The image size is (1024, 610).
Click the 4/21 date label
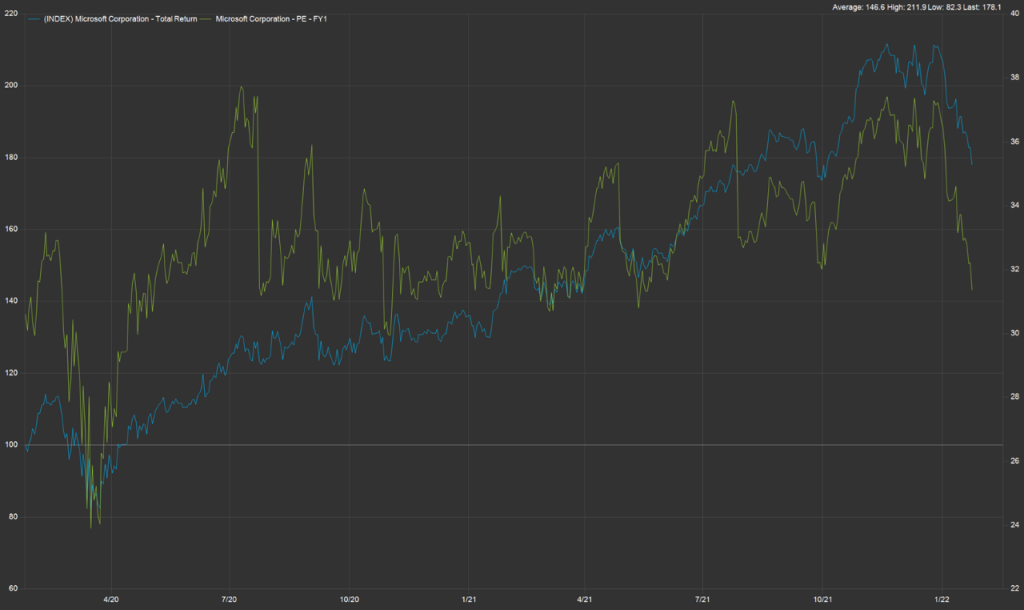click(584, 599)
